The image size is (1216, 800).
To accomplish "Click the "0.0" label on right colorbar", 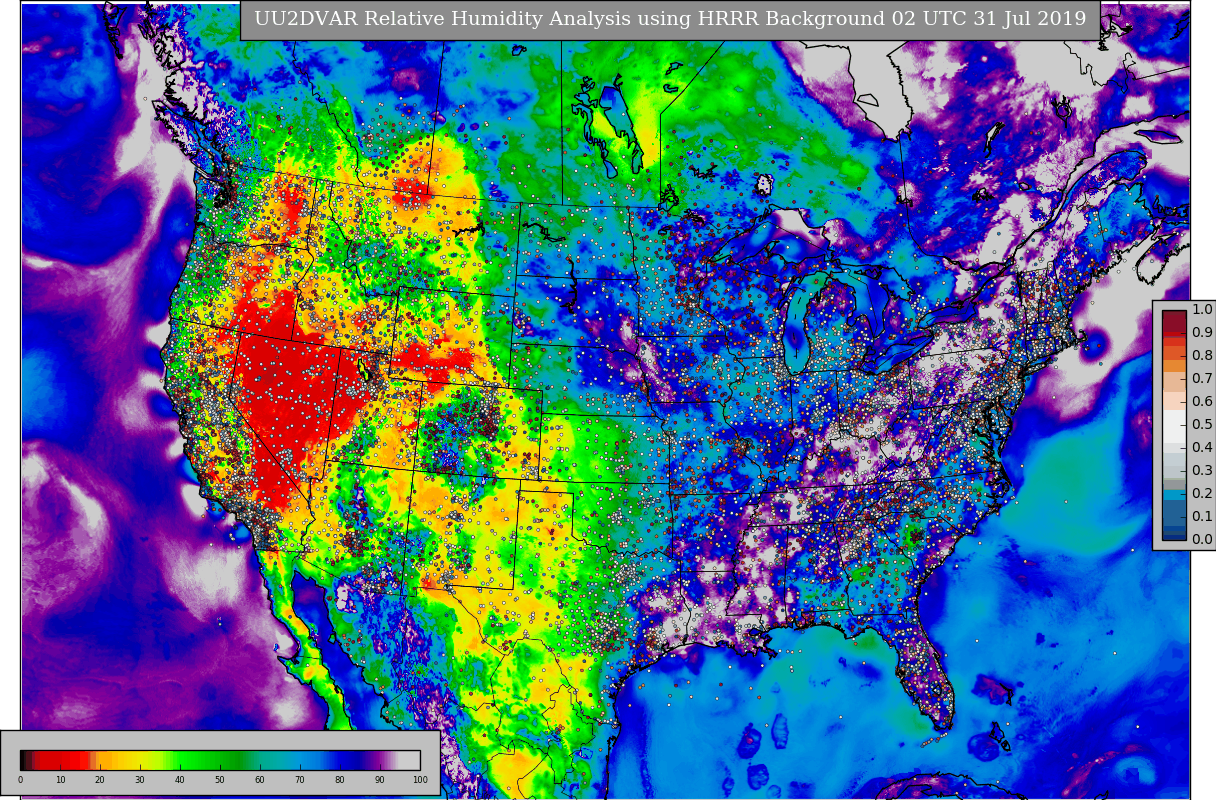I will (1202, 540).
